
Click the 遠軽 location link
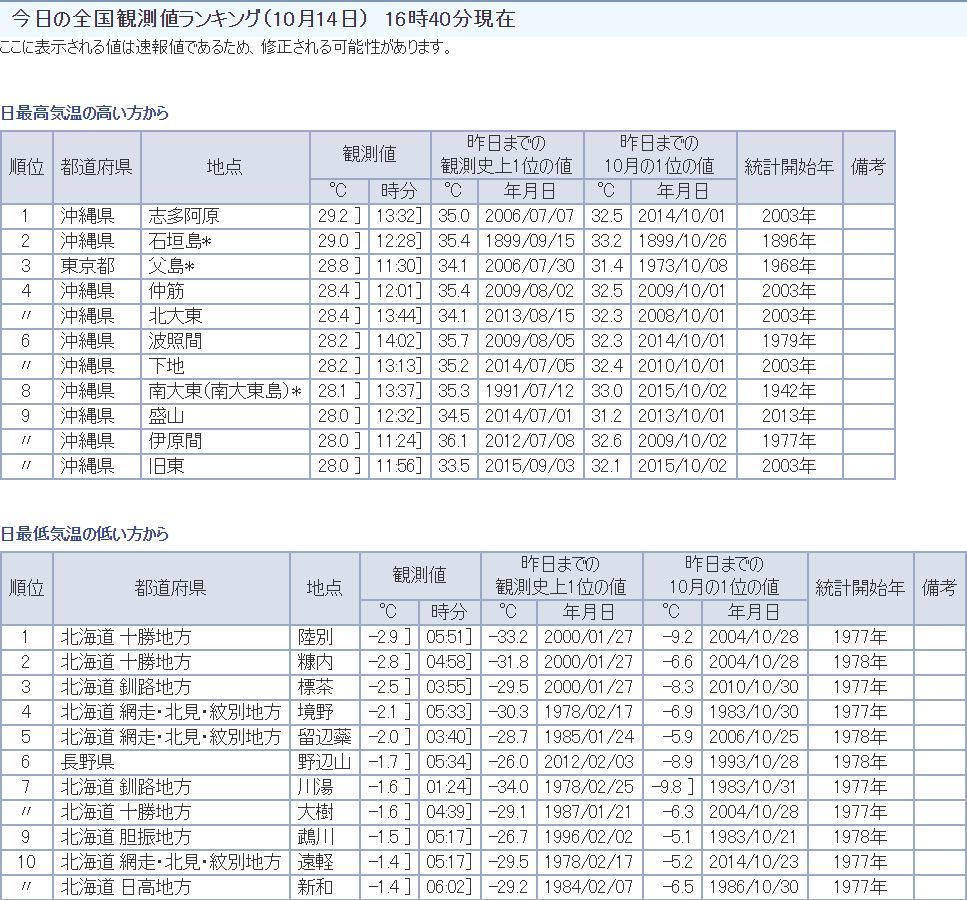(x=315, y=862)
